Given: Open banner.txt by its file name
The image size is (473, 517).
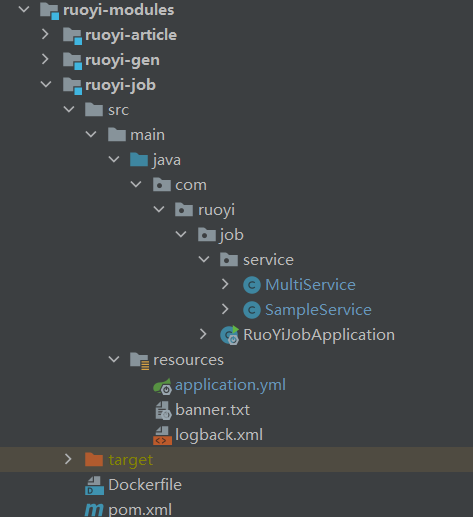Looking at the screenshot, I should pos(212,410).
